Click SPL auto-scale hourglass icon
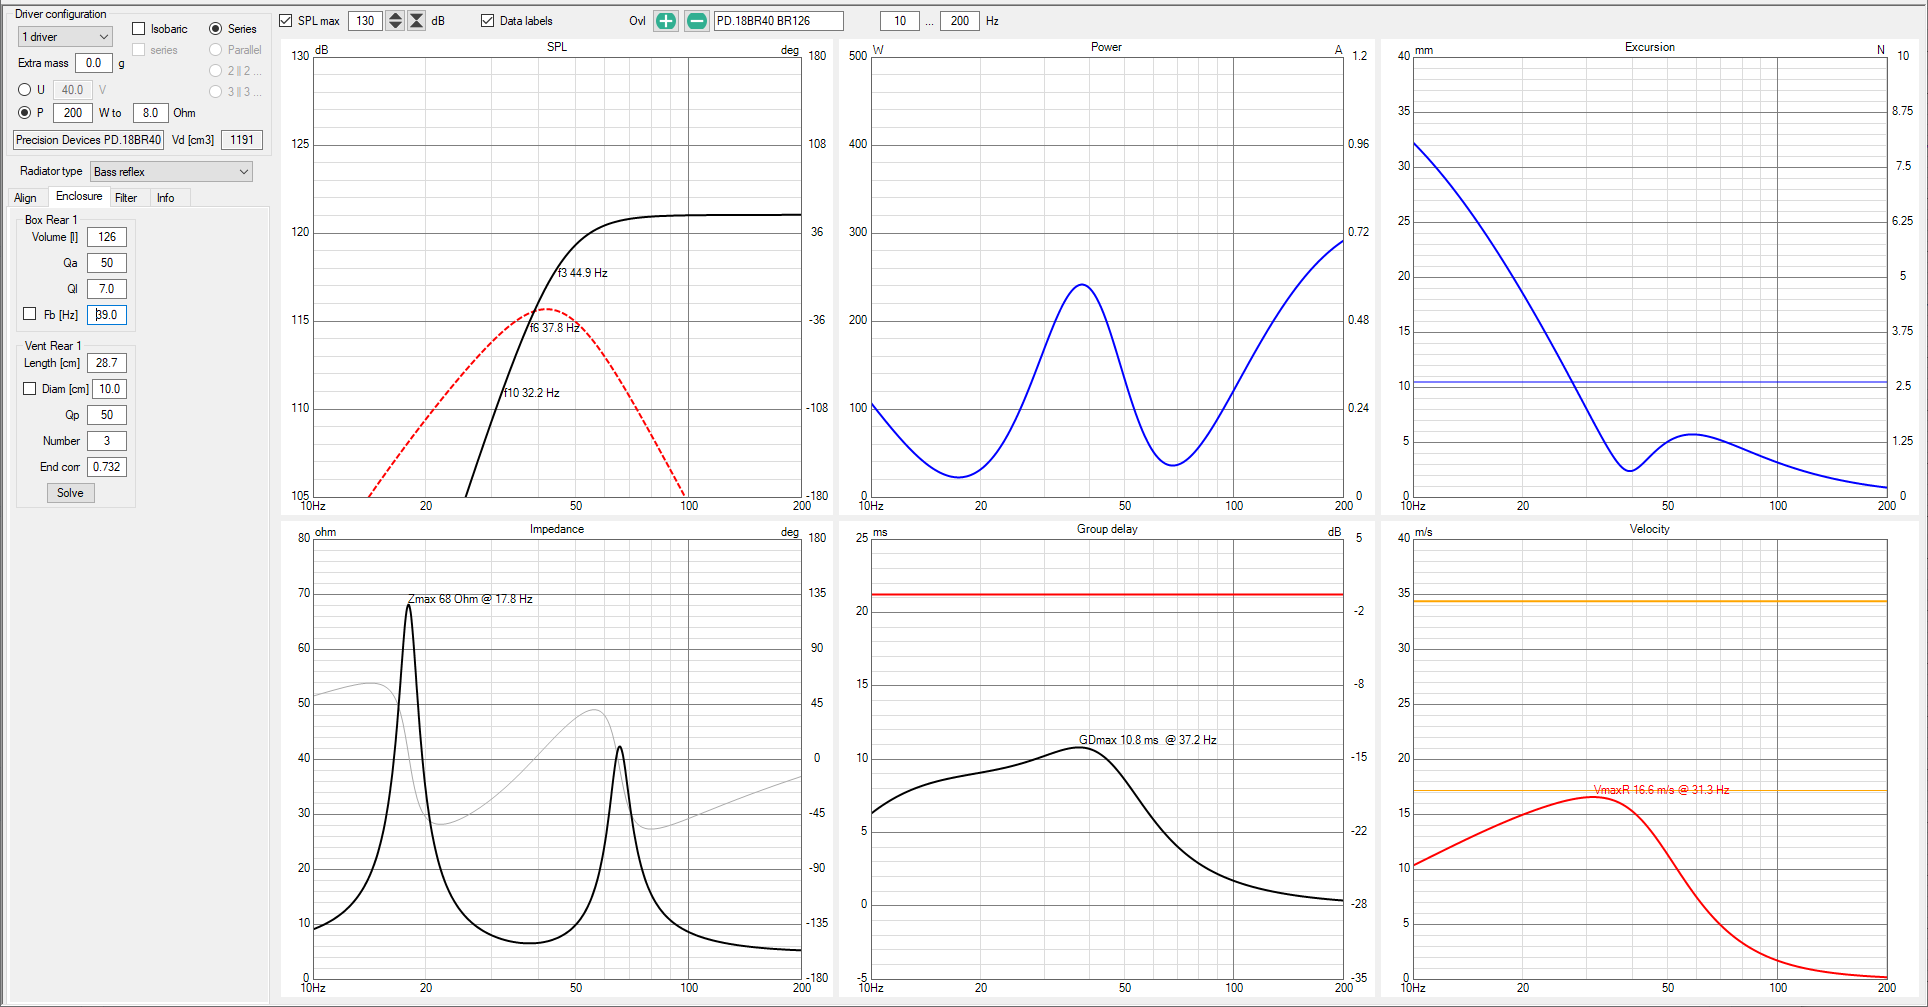The image size is (1928, 1007). coord(417,21)
